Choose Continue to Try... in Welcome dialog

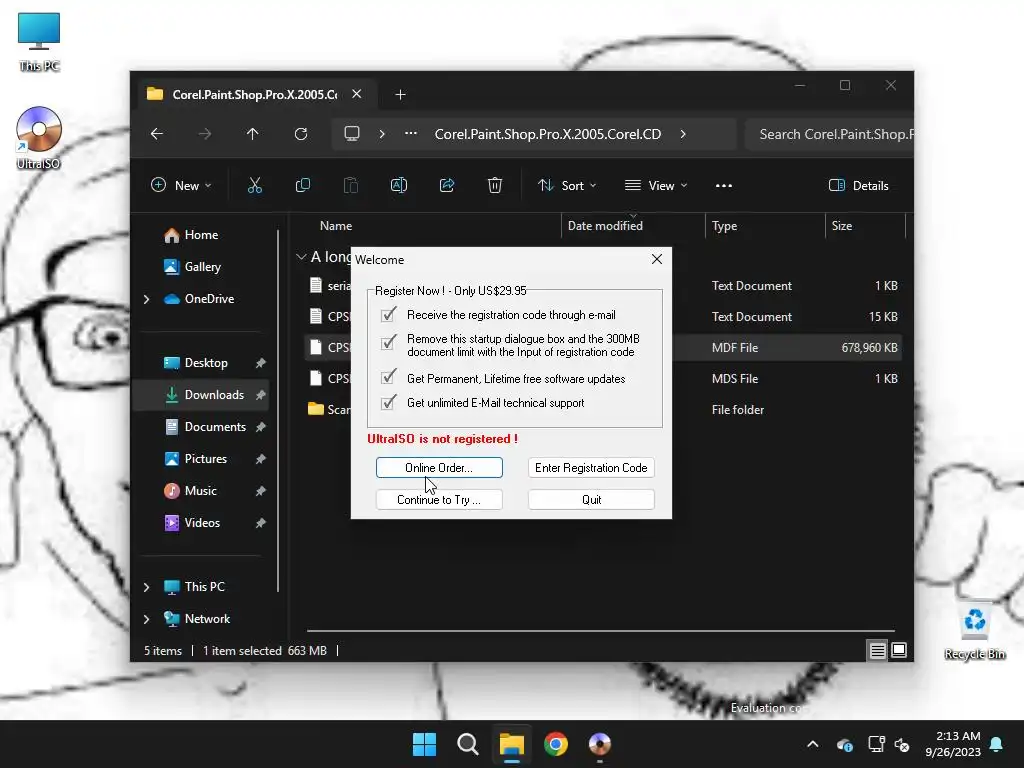(x=439, y=500)
